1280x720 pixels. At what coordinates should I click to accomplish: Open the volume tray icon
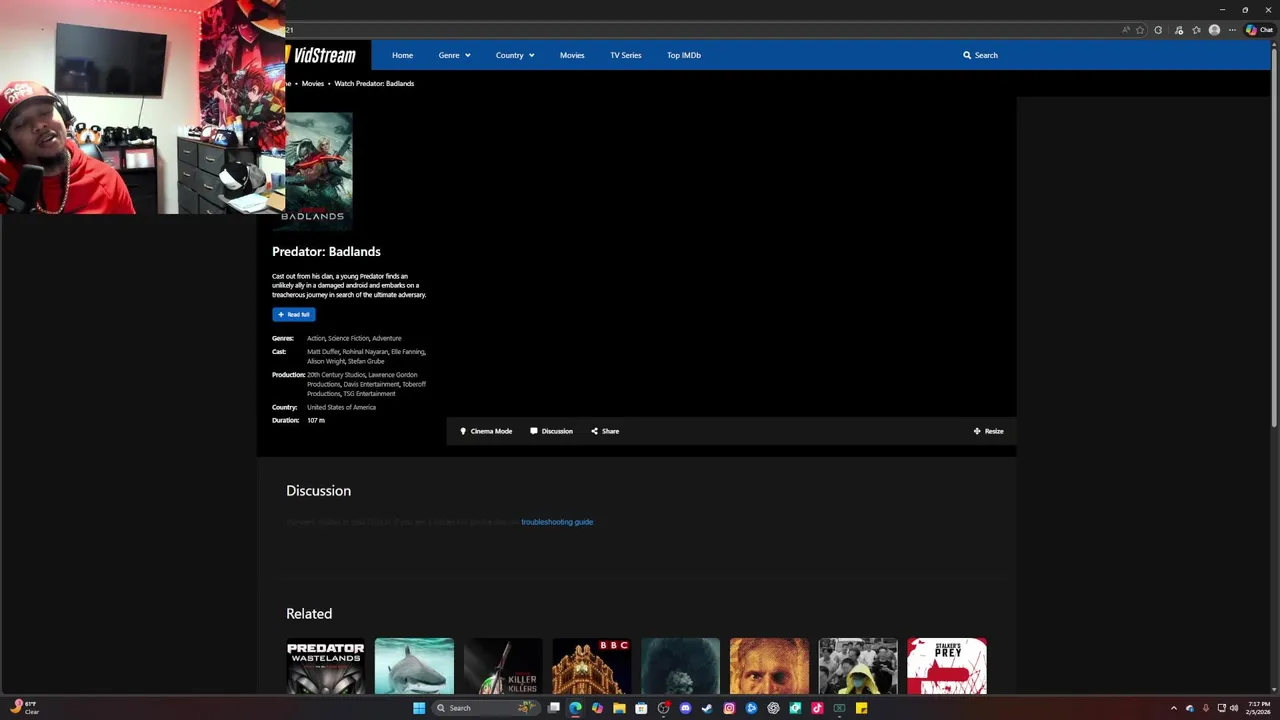1234,708
